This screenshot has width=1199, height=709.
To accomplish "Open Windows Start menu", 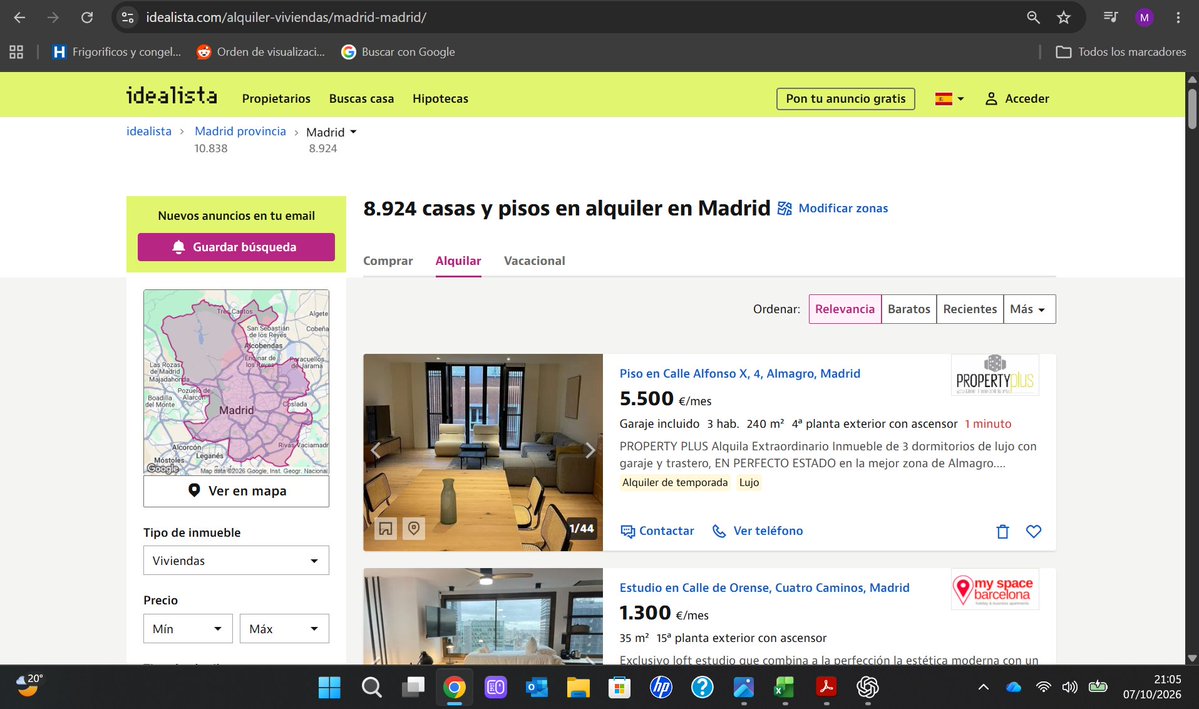I will click(330, 688).
